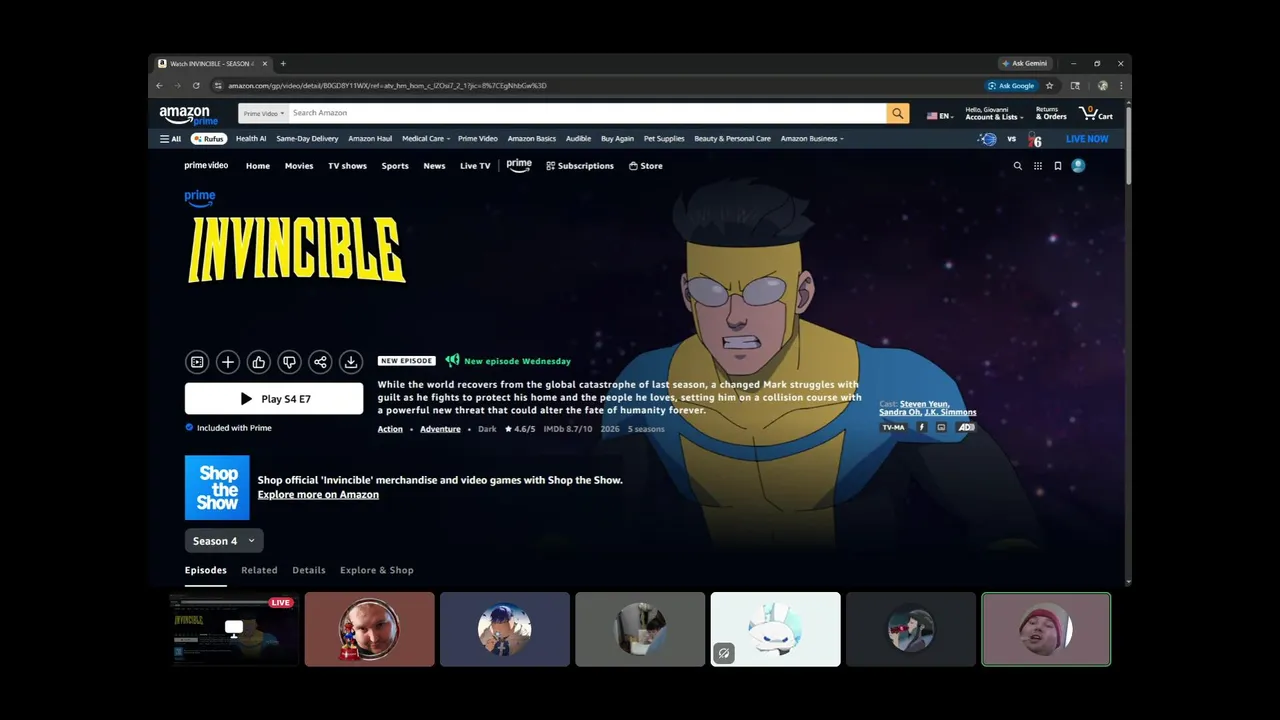This screenshot has width=1280, height=720.
Task: Open the Prime Video Store
Action: (646, 166)
